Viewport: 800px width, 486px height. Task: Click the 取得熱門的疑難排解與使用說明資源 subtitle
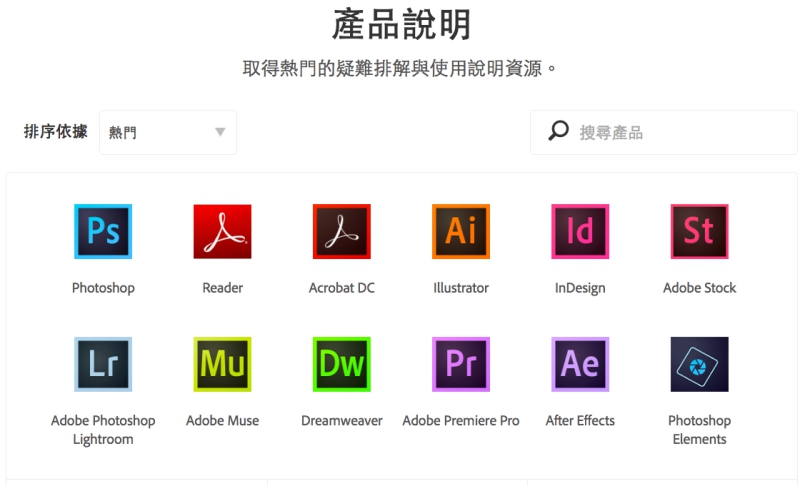pos(399,68)
